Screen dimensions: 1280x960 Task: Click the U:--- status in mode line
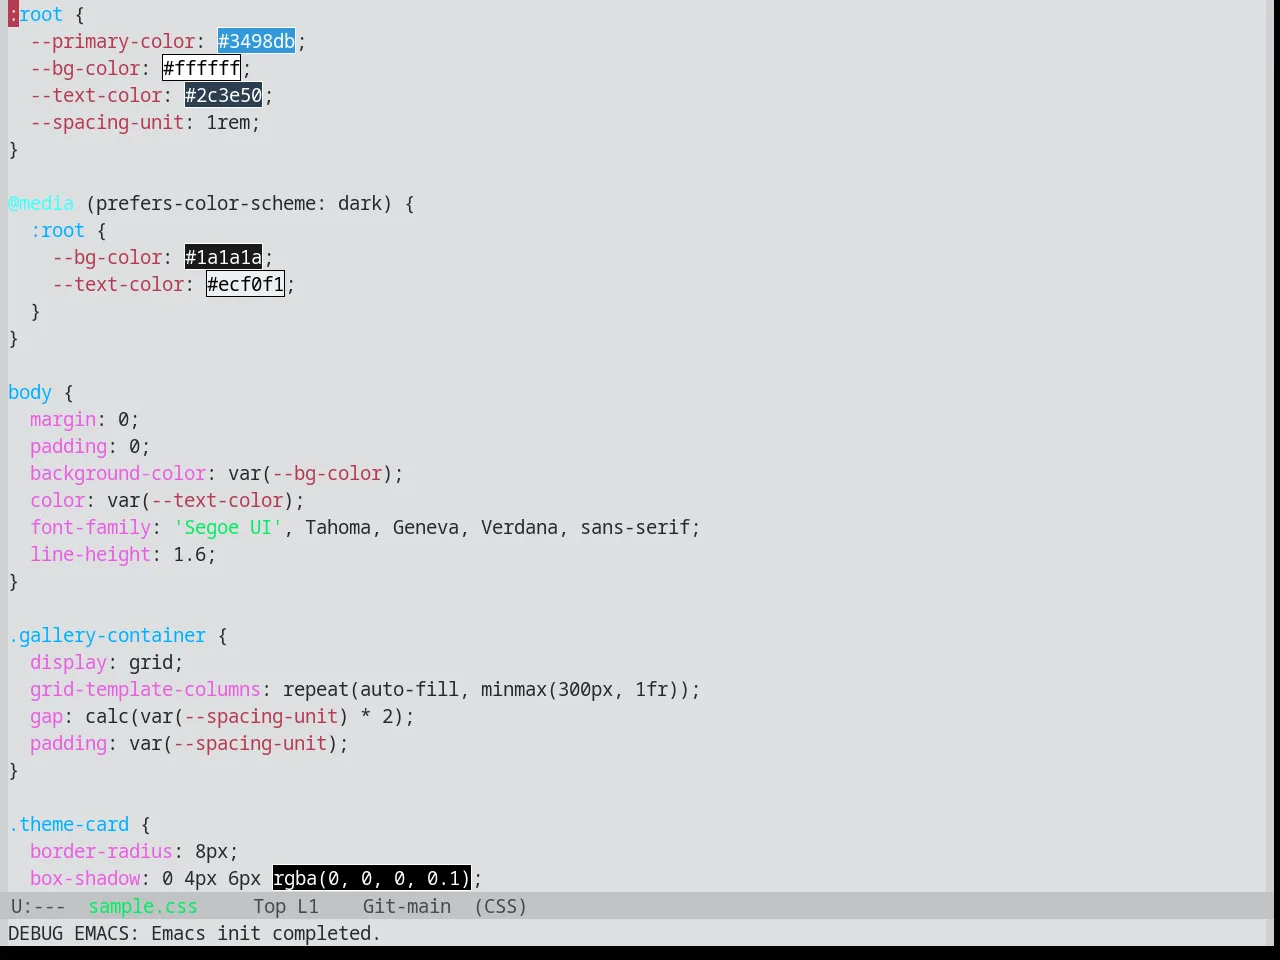click(x=38, y=906)
